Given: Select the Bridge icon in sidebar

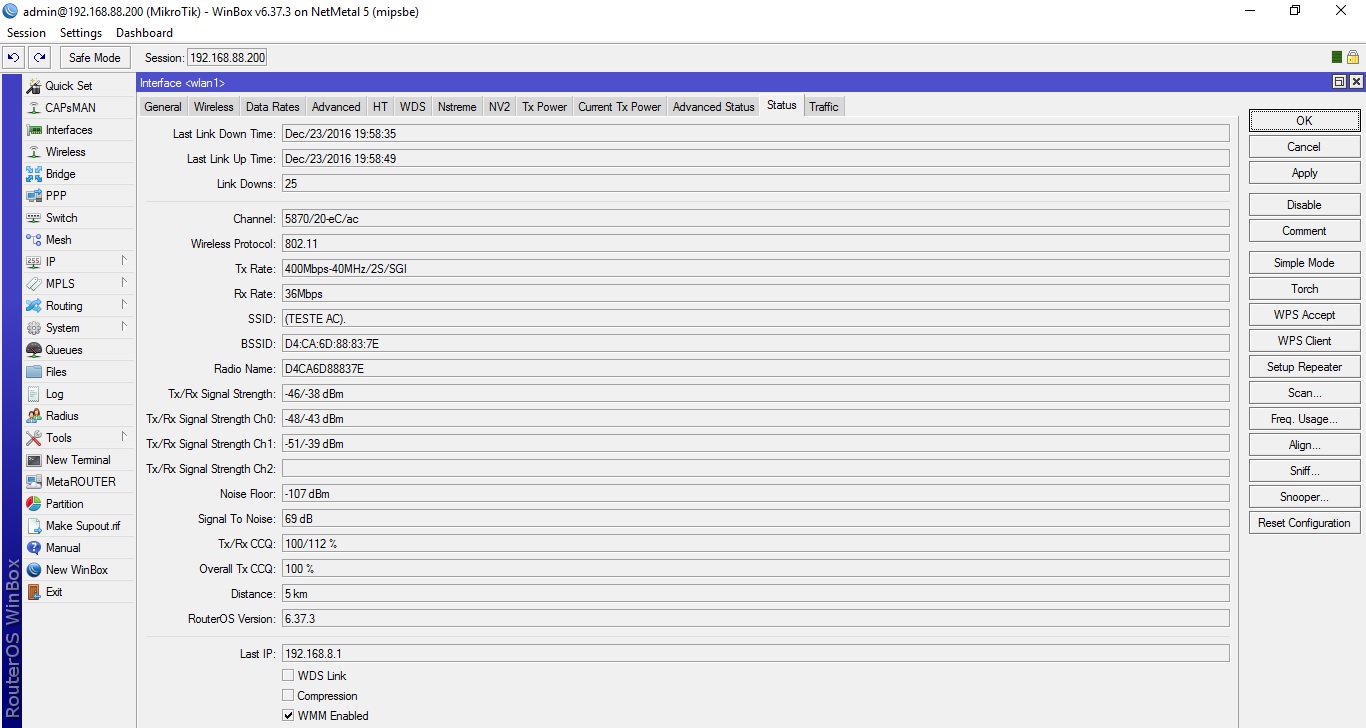Looking at the screenshot, I should pyautogui.click(x=34, y=174).
